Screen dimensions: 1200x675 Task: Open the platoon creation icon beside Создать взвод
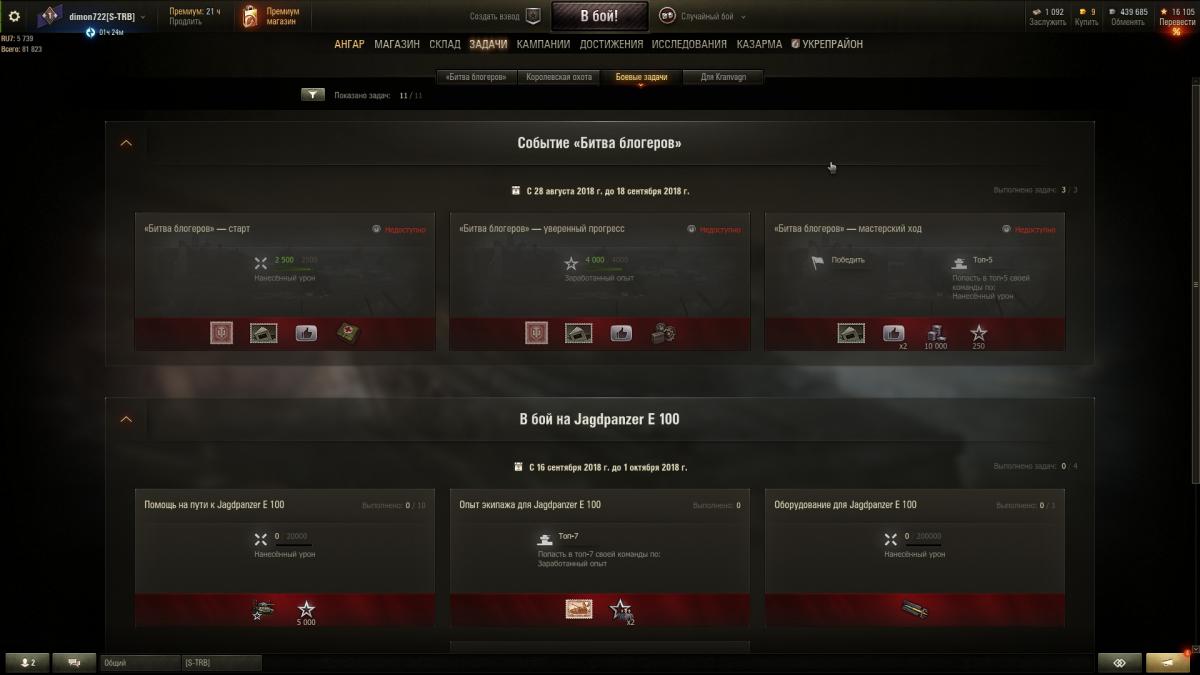(x=533, y=16)
